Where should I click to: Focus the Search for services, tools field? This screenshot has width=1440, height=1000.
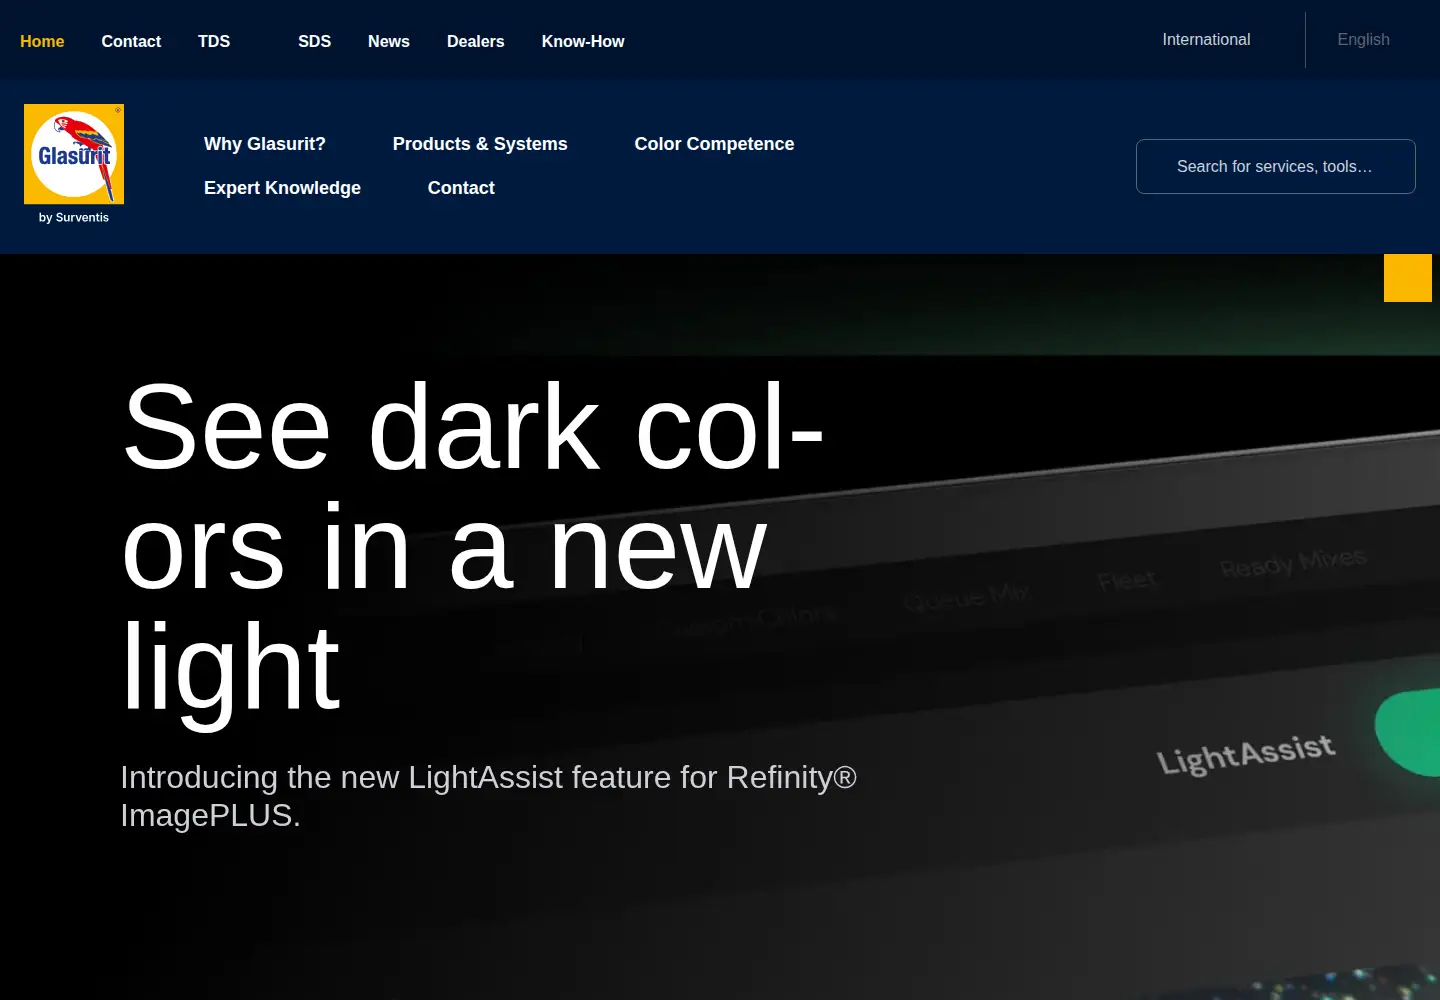pos(1276,166)
